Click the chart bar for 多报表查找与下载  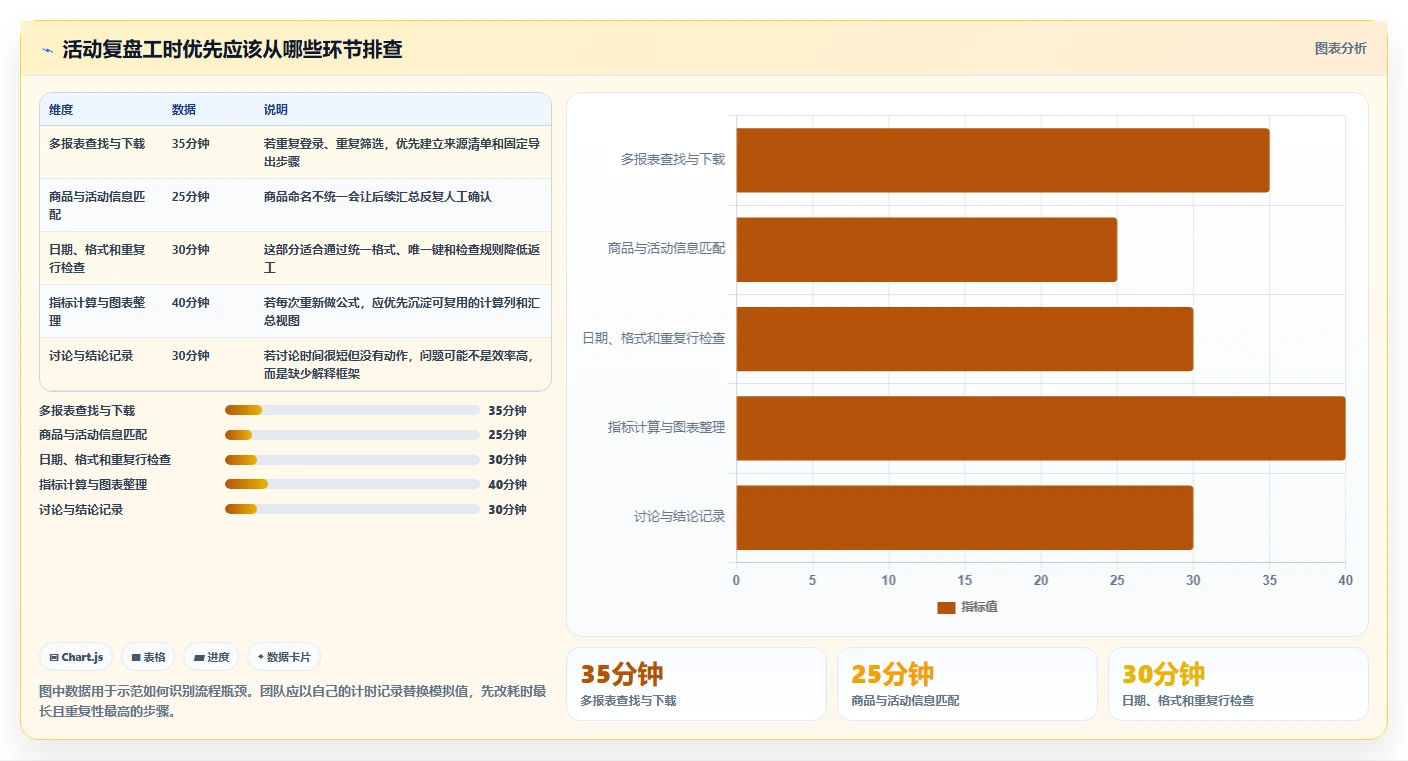pos(1003,160)
